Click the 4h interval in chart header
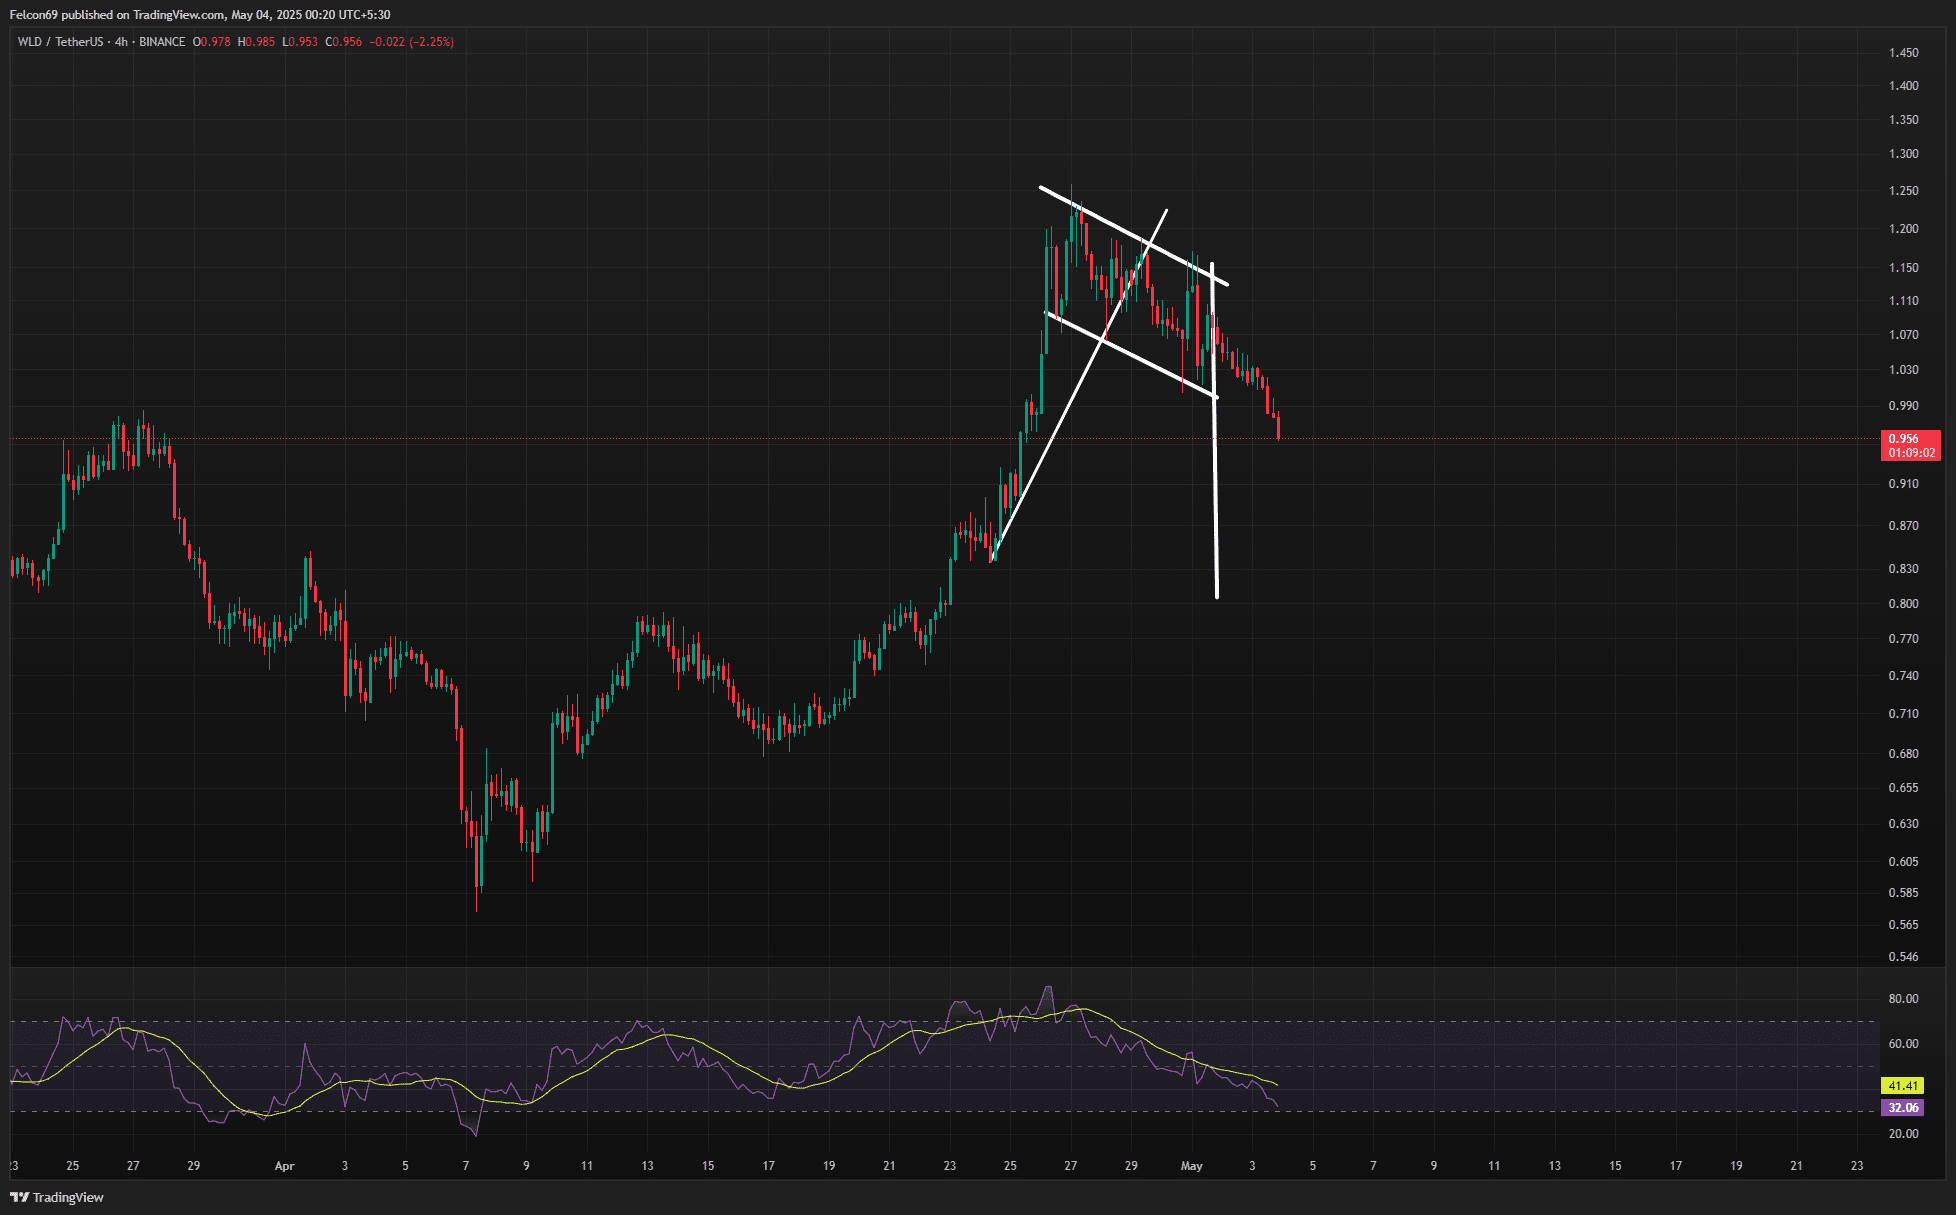This screenshot has width=1956, height=1215. 121,42
